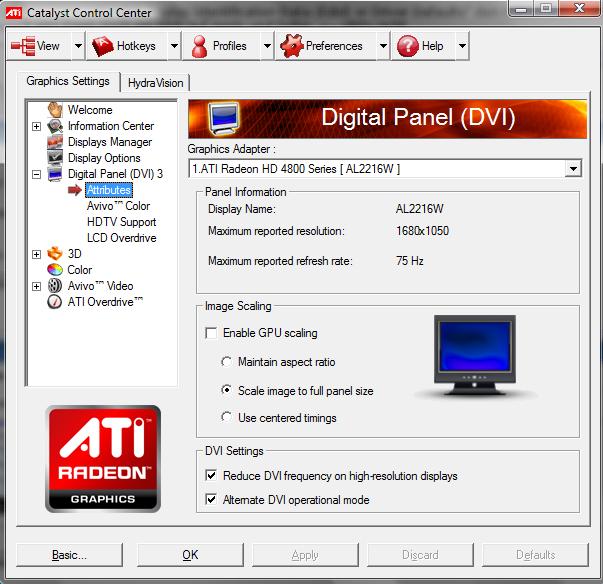Screen dimensions: 603x584
Task: Click the Preferences gear icon
Action: 292,46
